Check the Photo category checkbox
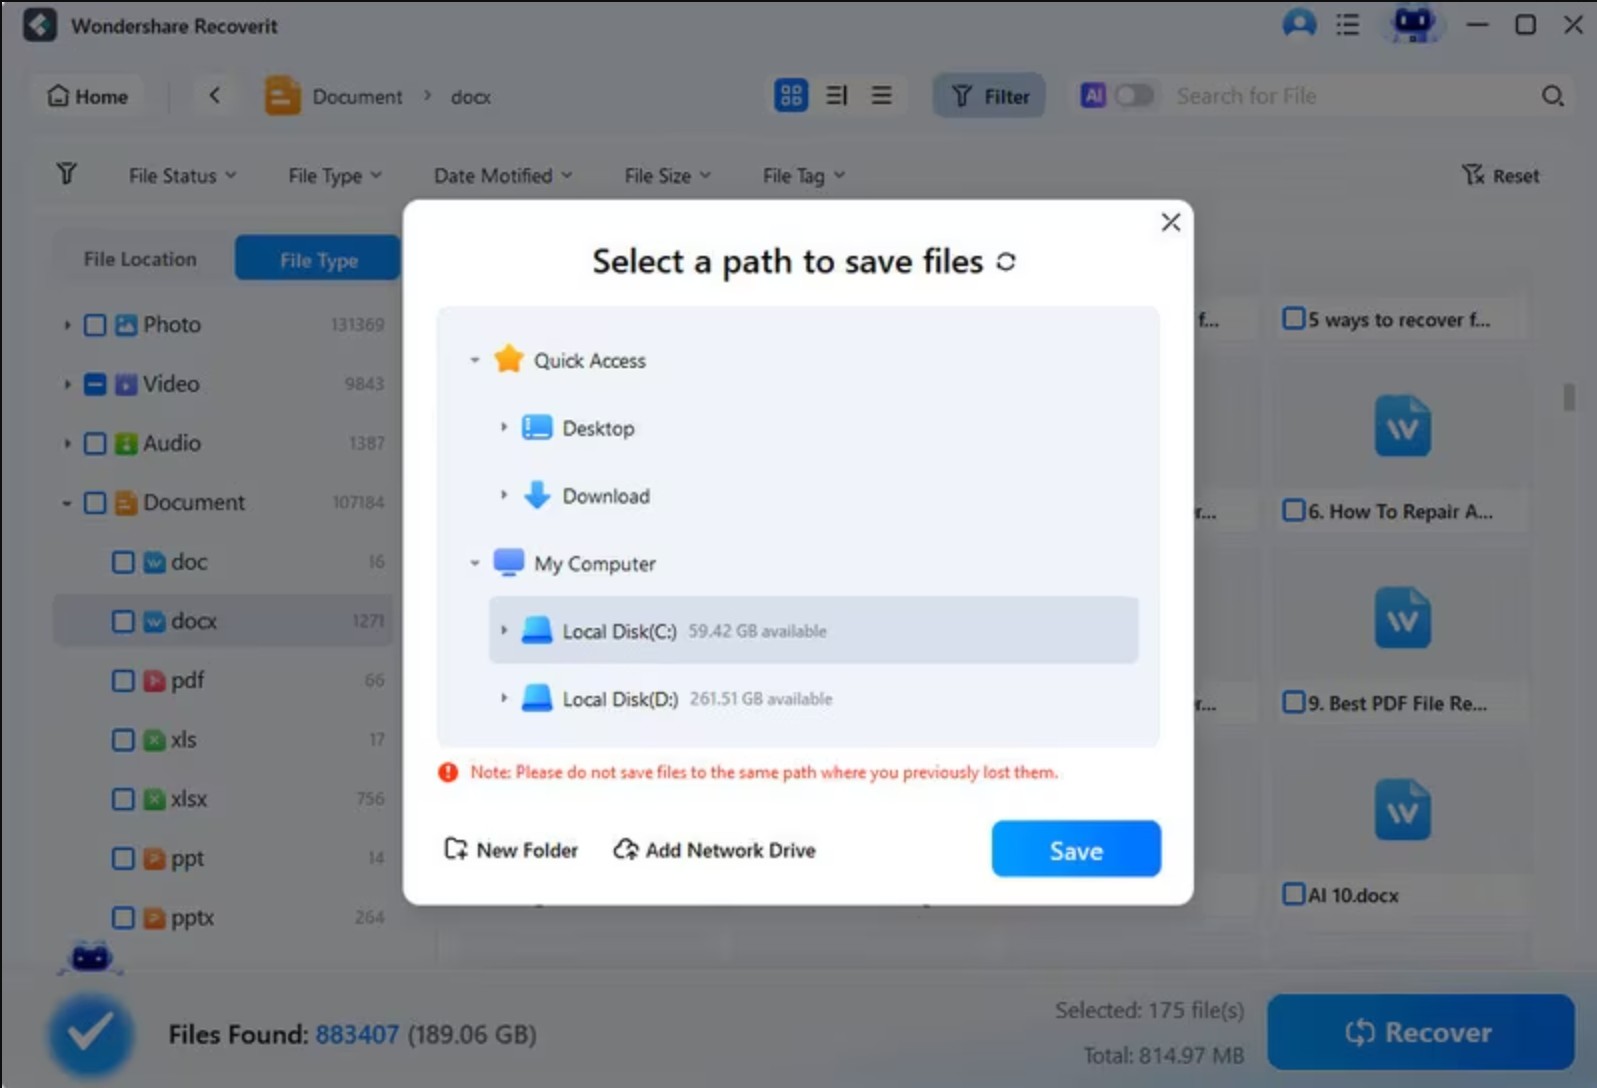 pyautogui.click(x=95, y=325)
